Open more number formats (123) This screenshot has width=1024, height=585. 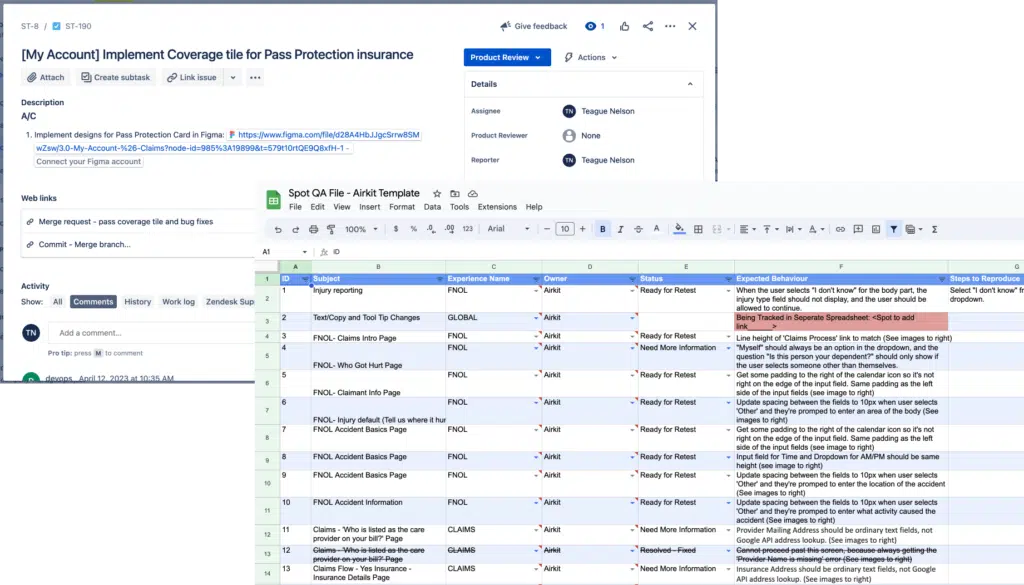tap(468, 229)
